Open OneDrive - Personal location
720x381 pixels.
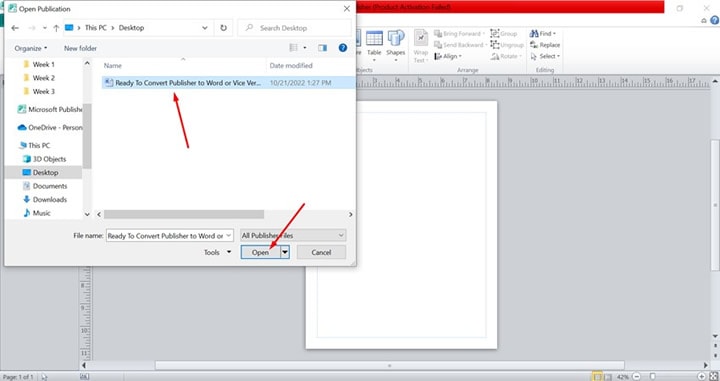50,128
